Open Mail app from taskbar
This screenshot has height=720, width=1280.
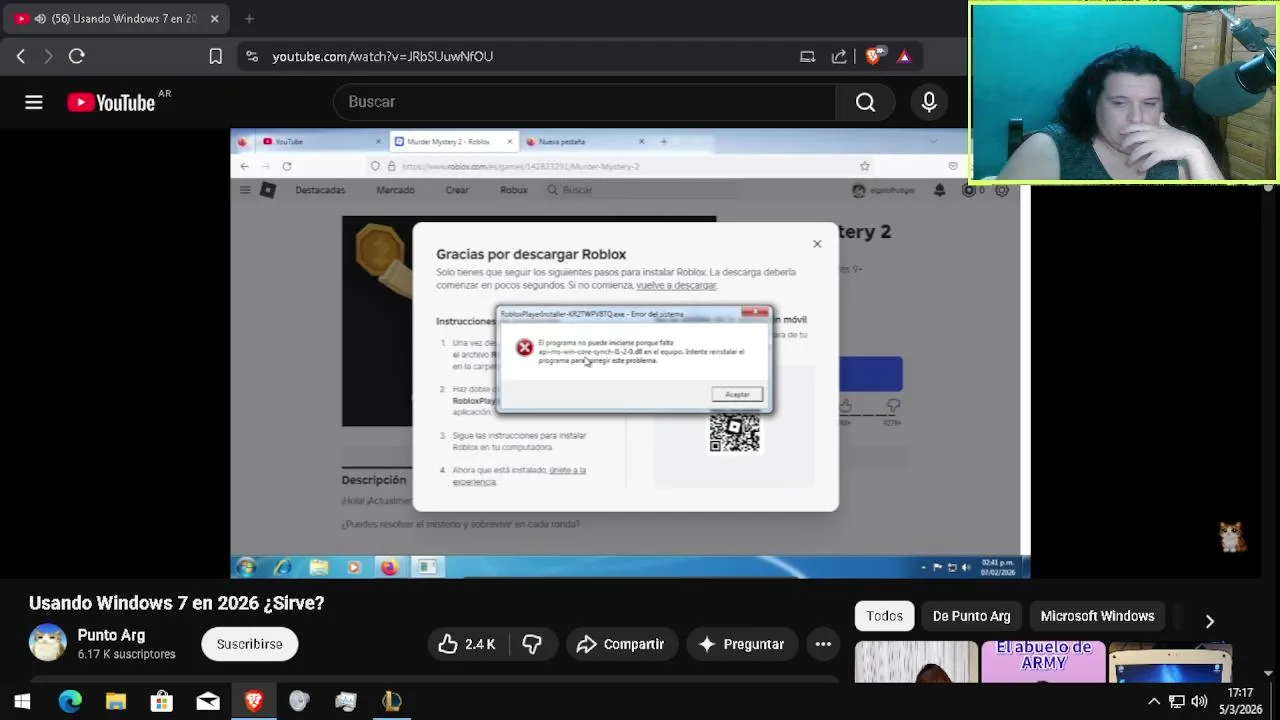(208, 702)
